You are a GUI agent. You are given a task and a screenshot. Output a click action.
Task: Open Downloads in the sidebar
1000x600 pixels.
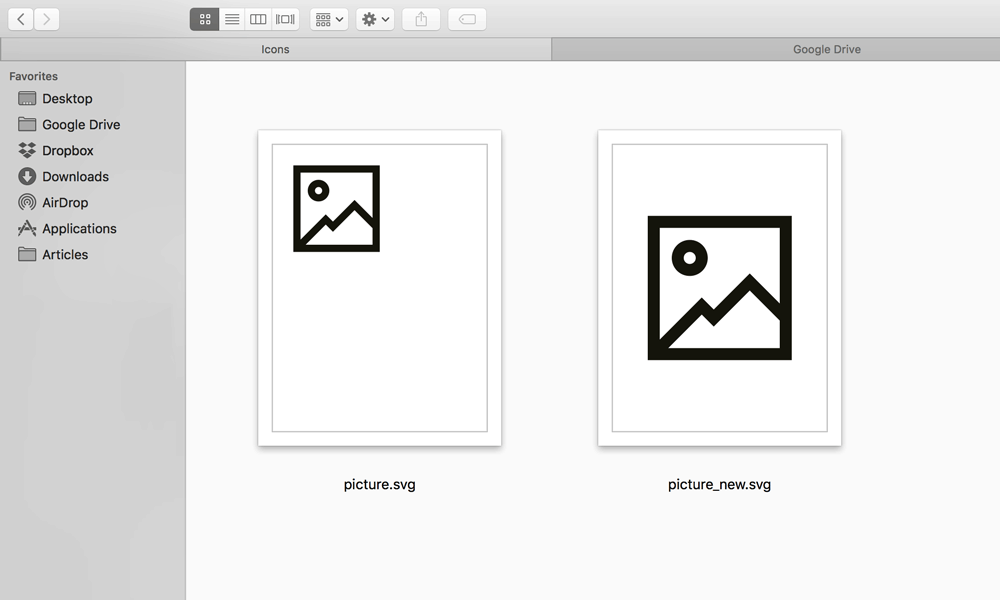tap(92, 177)
